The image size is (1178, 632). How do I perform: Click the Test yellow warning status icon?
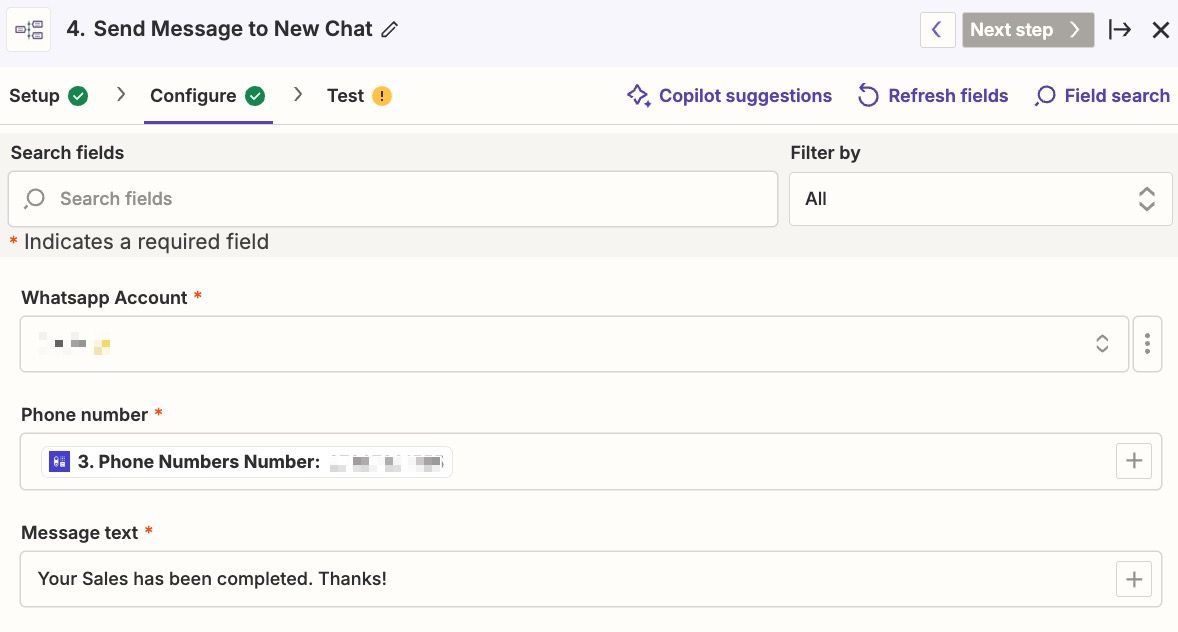[382, 95]
